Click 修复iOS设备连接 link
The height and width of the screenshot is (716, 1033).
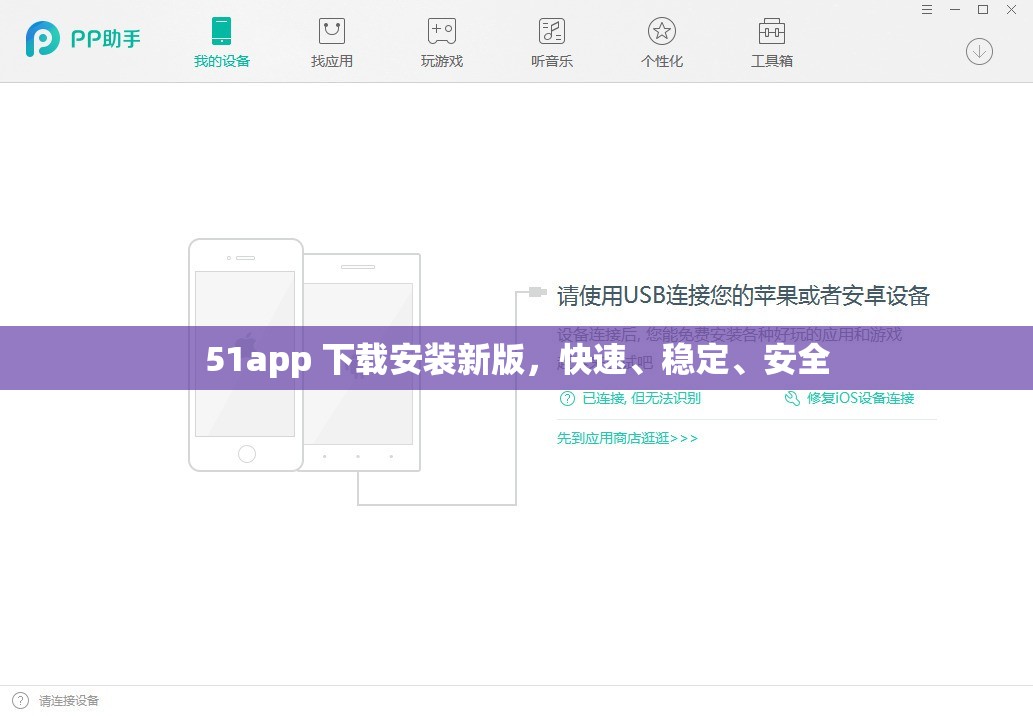pyautogui.click(x=860, y=398)
